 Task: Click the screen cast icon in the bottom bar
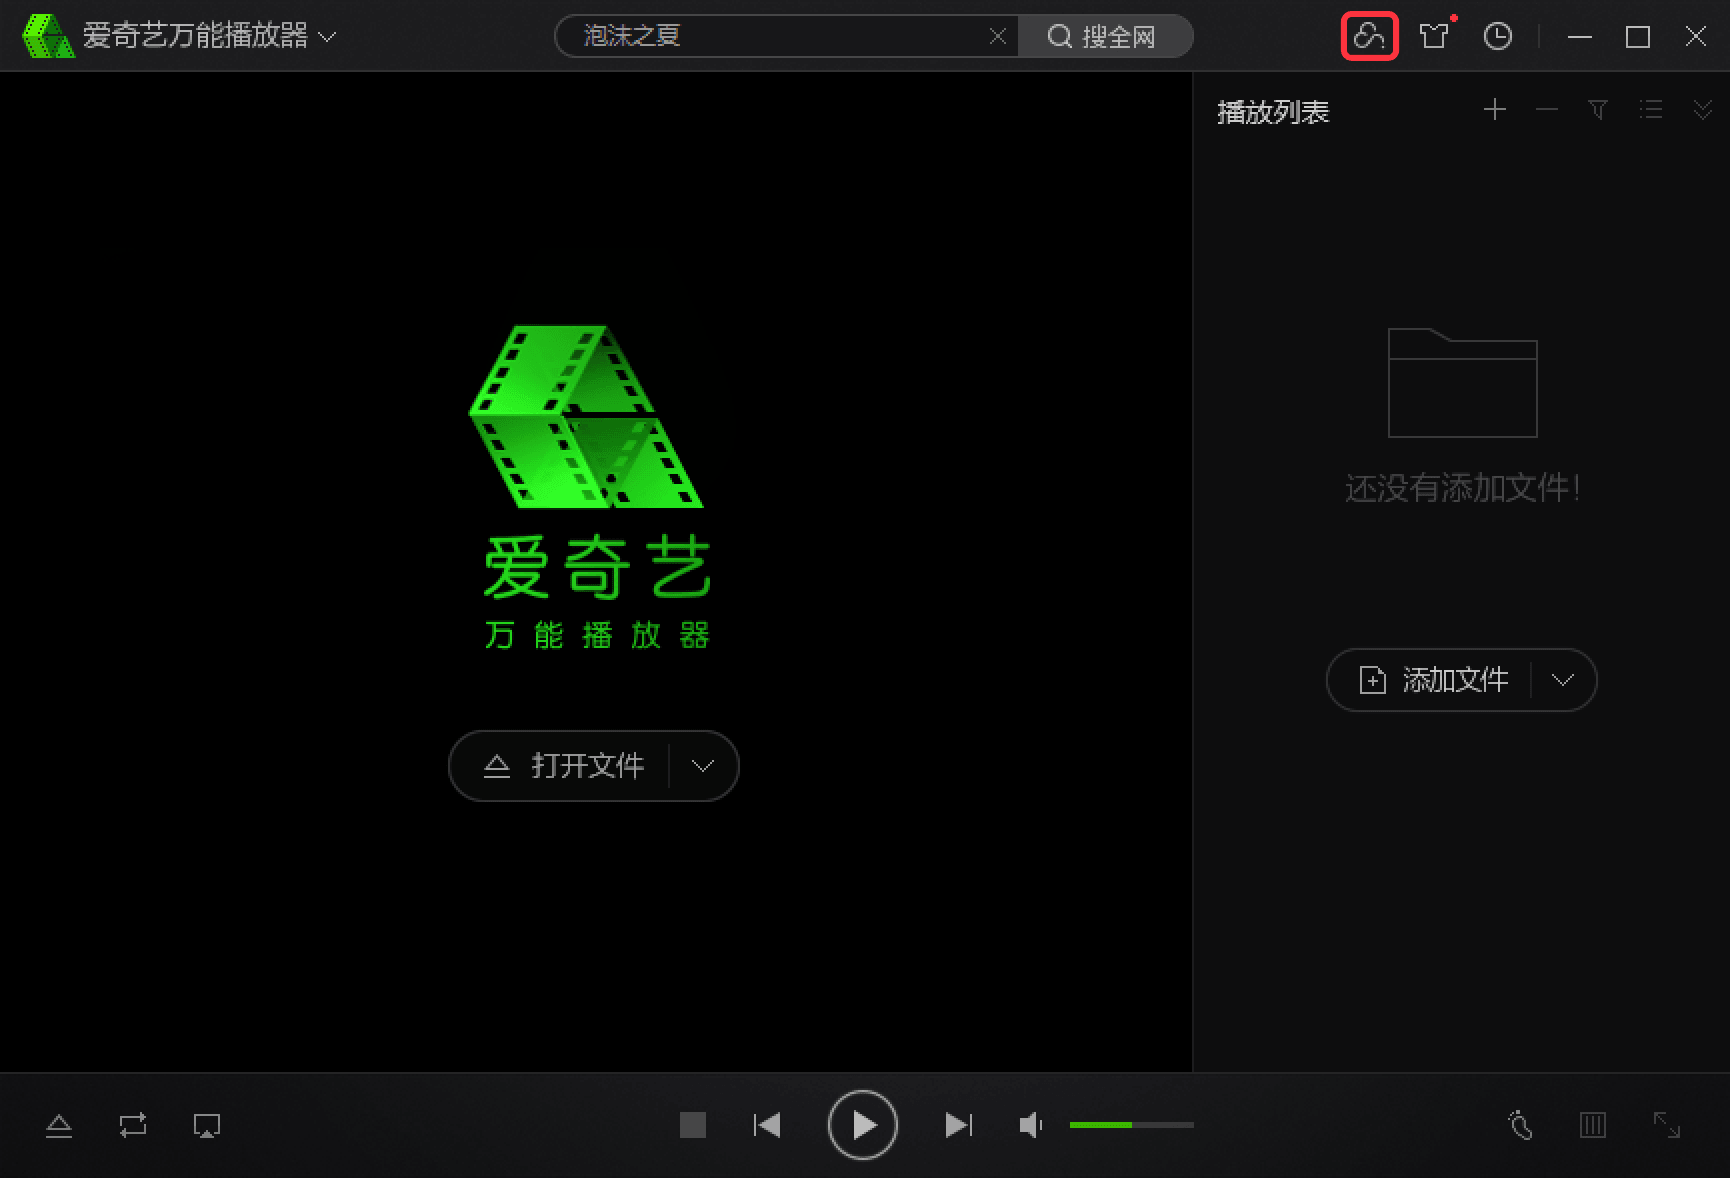pos(207,1126)
